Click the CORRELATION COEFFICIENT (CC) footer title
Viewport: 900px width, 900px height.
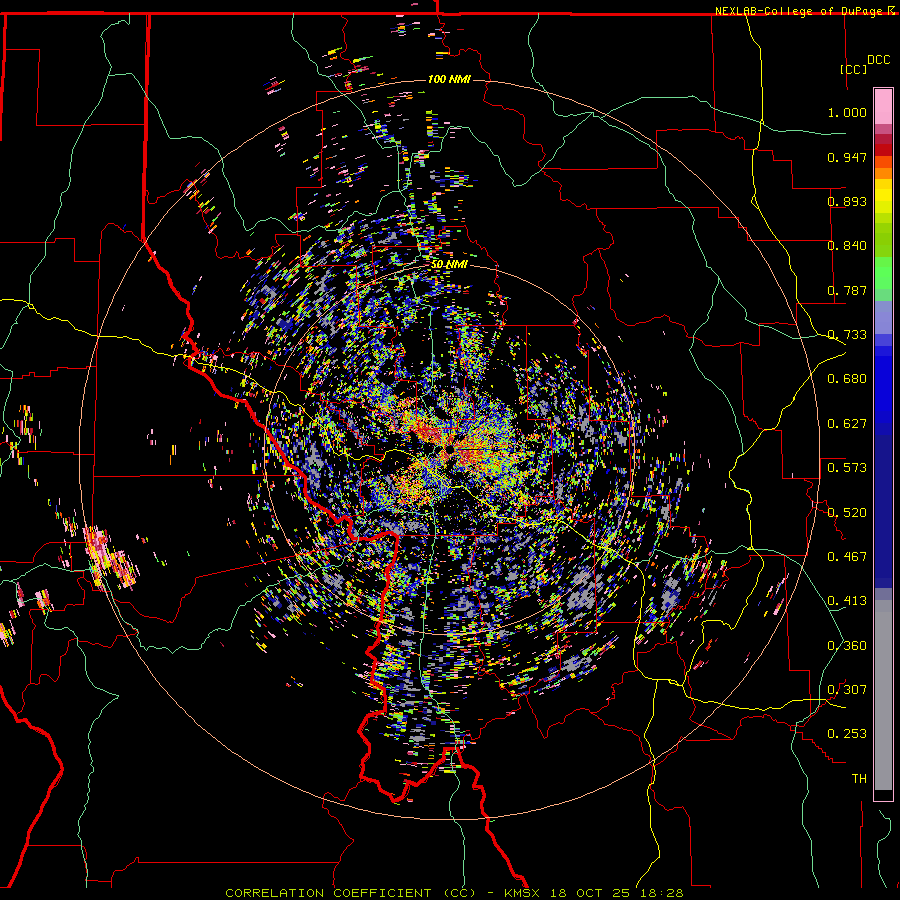point(351,893)
